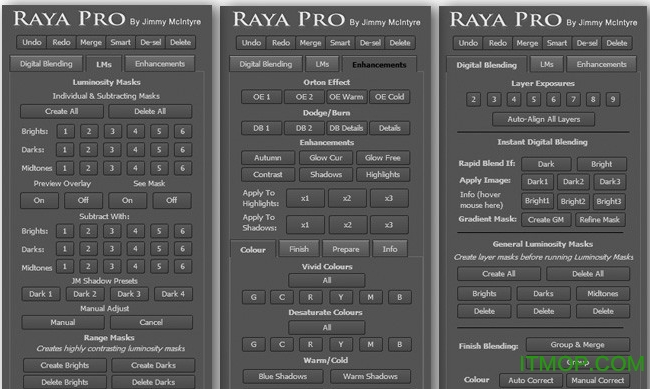Turn Preview Overlay Off
The height and width of the screenshot is (389, 650).
point(83,200)
